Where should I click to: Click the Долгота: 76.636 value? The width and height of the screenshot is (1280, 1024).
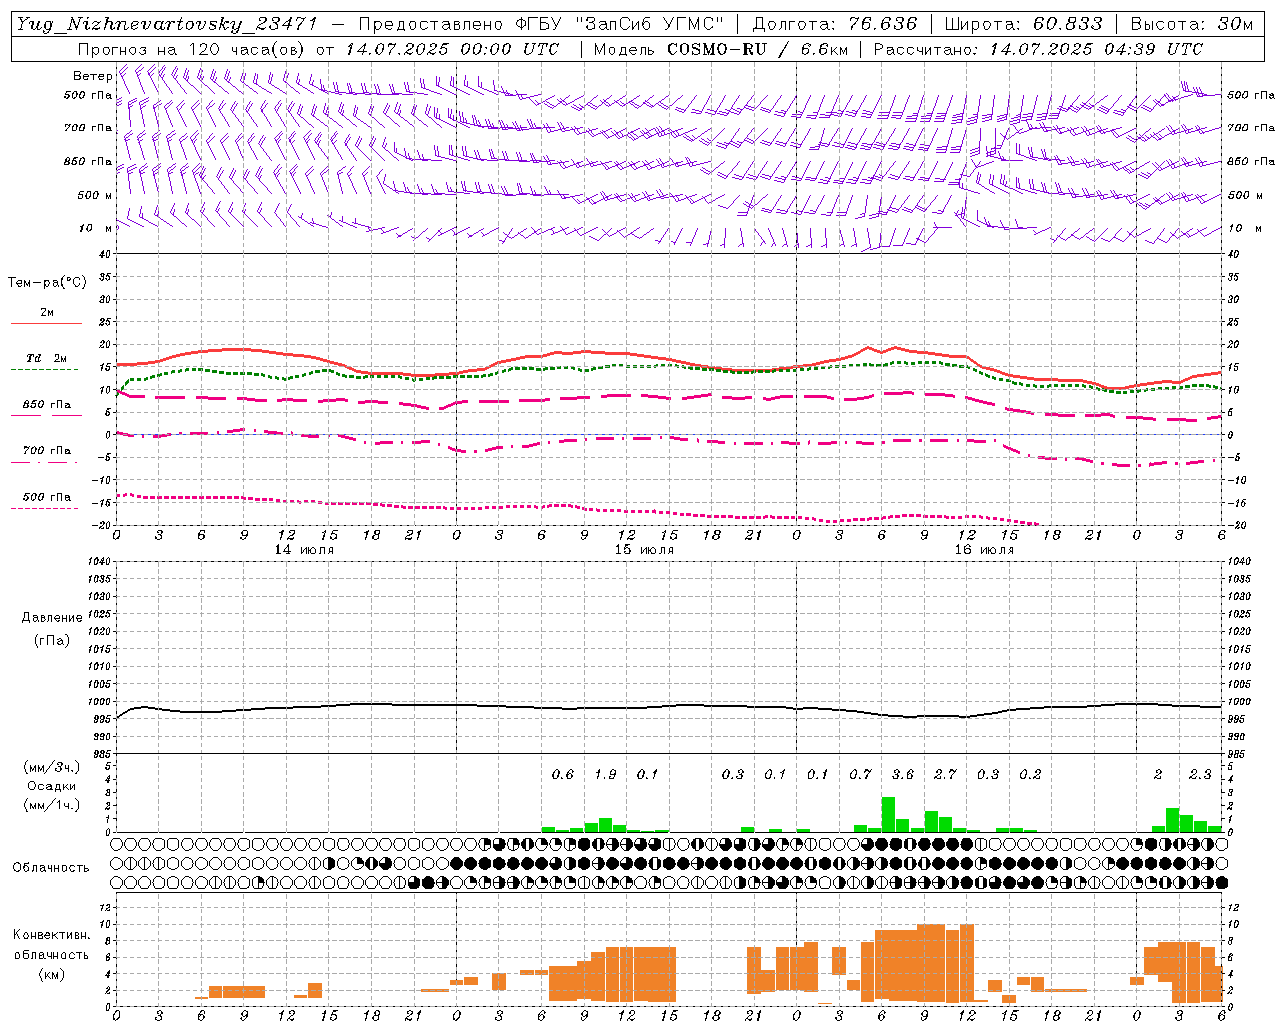tap(834, 24)
